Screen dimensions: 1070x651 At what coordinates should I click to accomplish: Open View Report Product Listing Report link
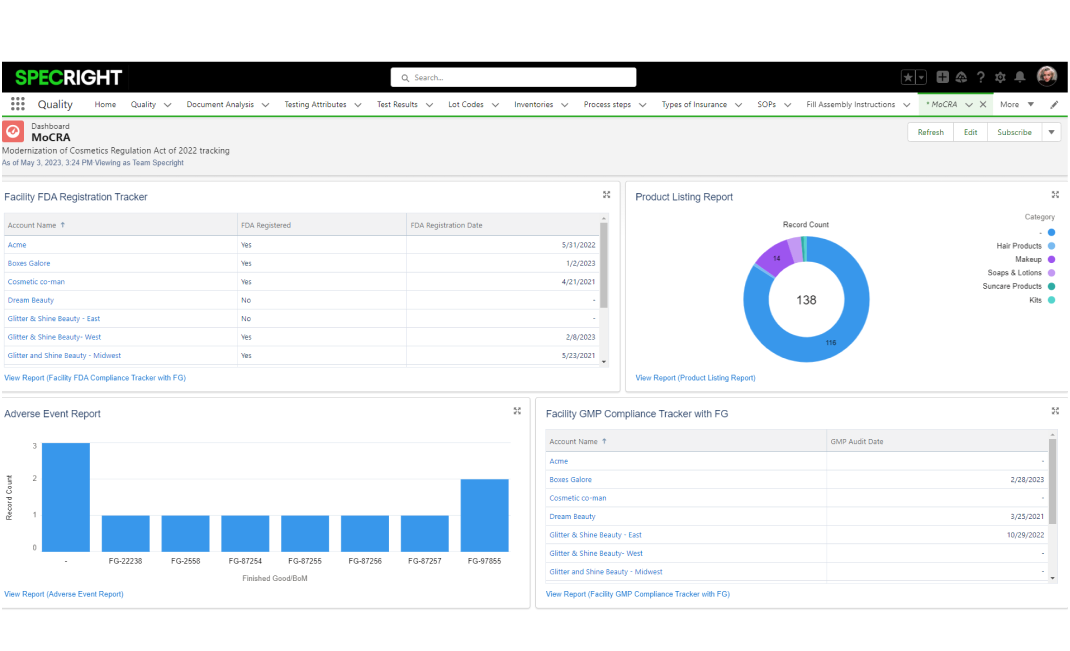pyautogui.click(x=695, y=377)
